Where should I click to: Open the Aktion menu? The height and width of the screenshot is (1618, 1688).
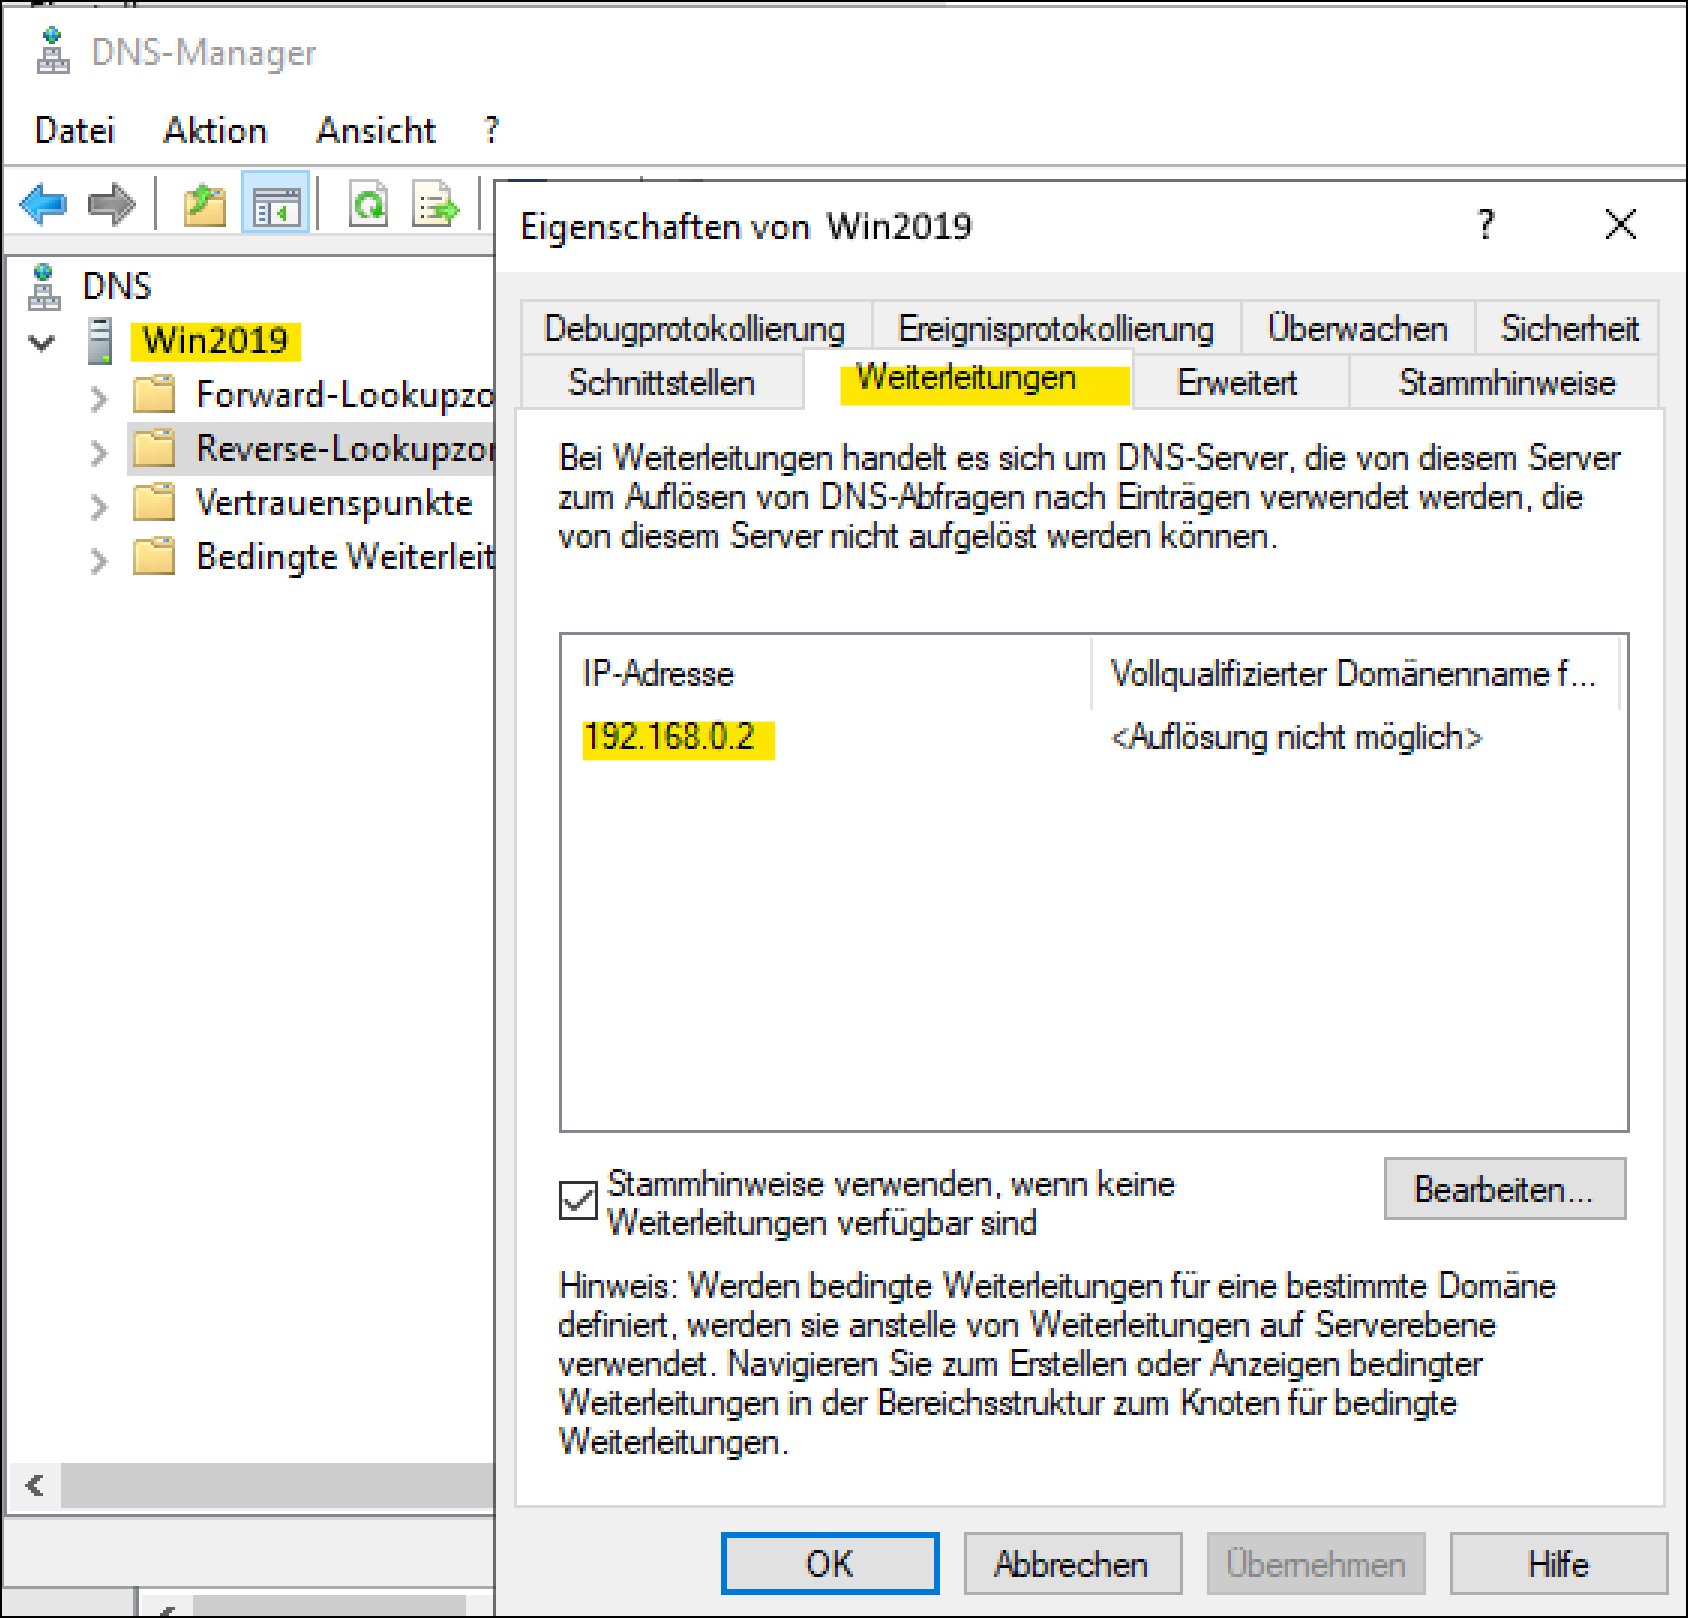(214, 130)
